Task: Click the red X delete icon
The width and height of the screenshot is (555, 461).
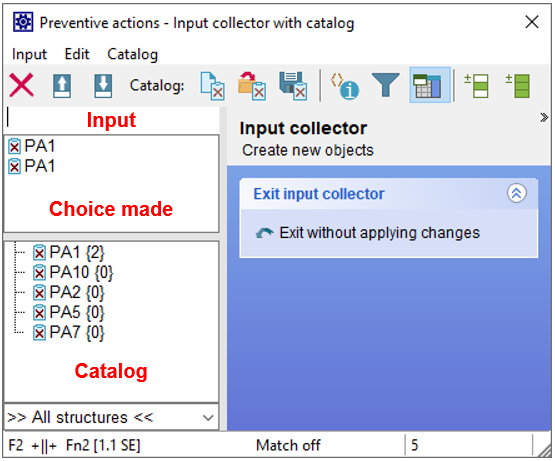Action: click(21, 85)
